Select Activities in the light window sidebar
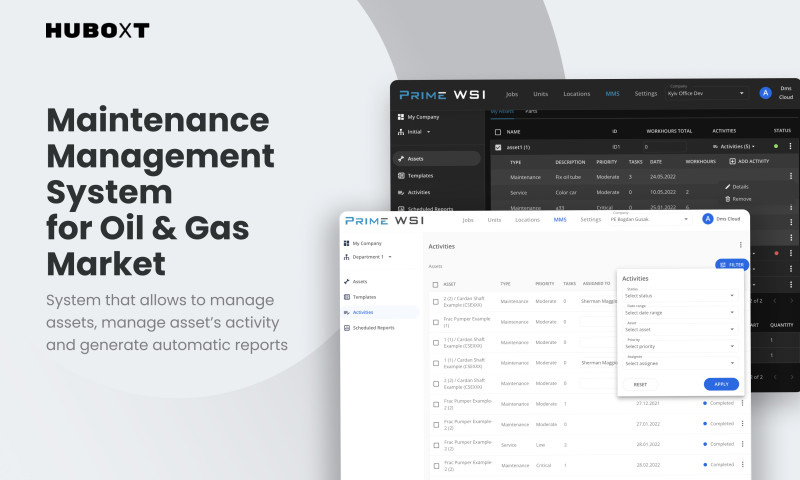Viewport: 800px width, 480px height. [x=381, y=312]
